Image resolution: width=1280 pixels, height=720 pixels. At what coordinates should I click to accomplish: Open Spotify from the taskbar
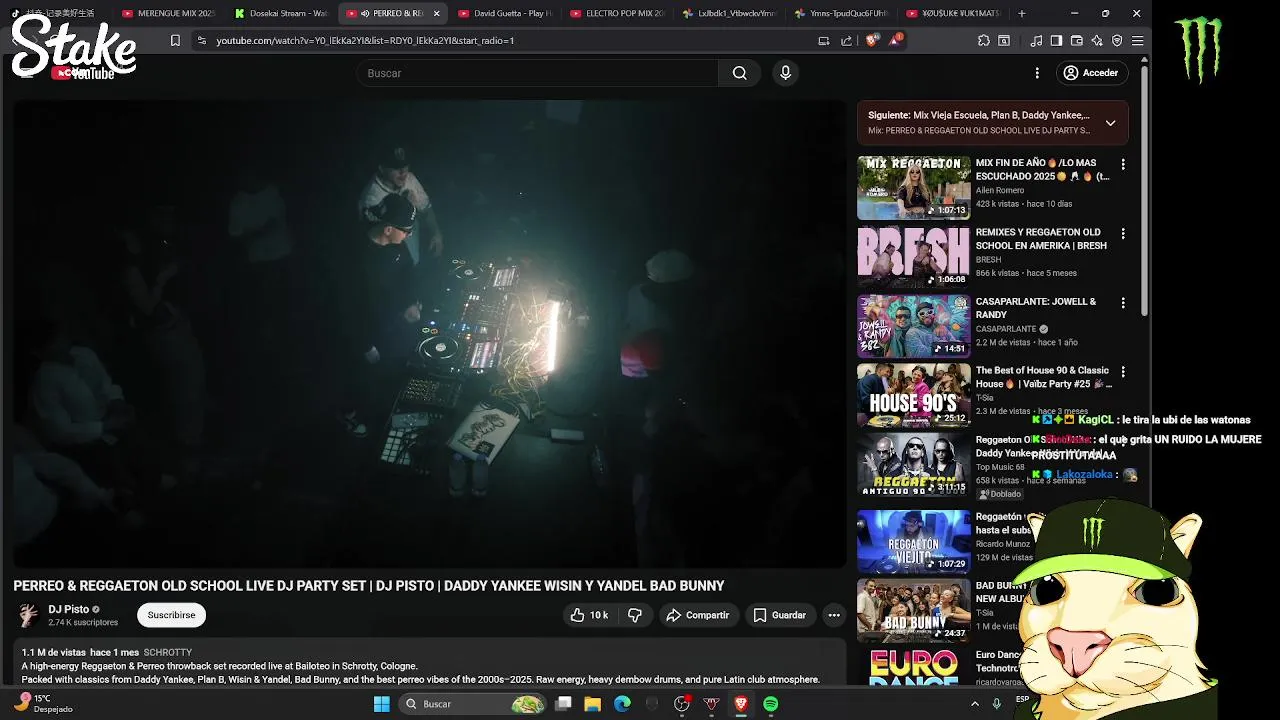tap(771, 704)
